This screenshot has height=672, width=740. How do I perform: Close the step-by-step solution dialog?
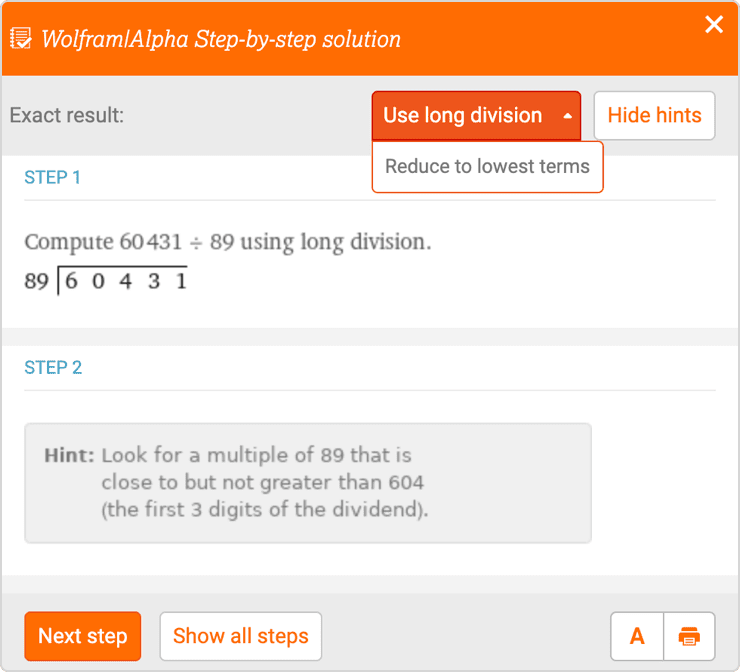pos(714,25)
